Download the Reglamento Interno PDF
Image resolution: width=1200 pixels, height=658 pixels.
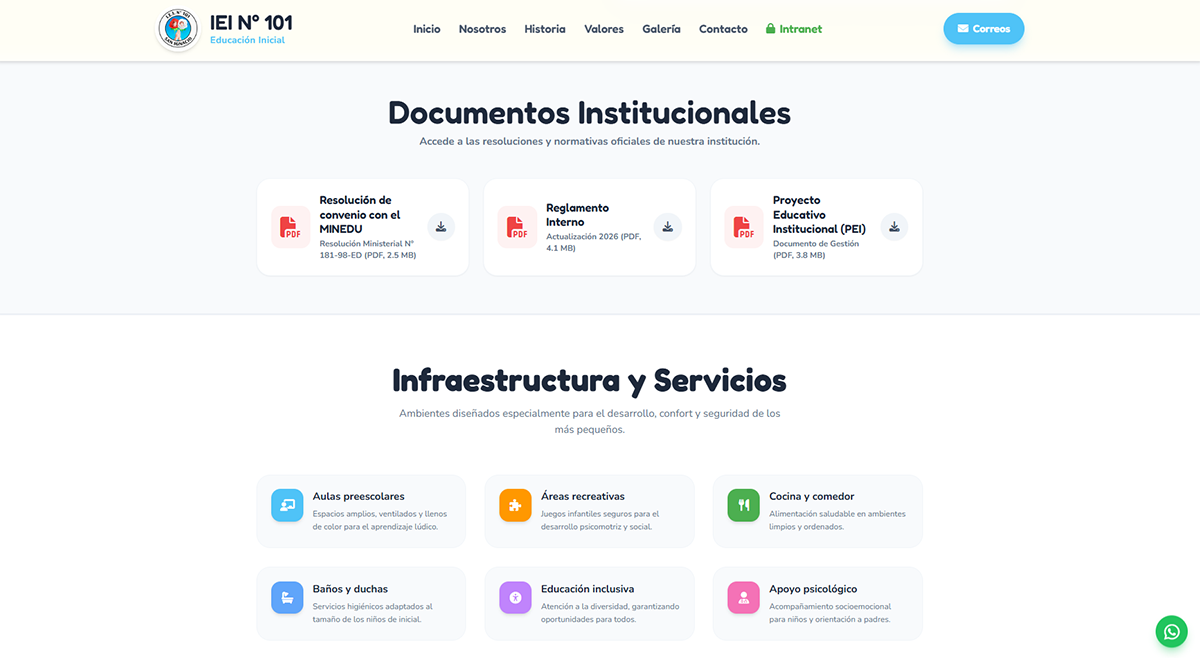pos(667,227)
